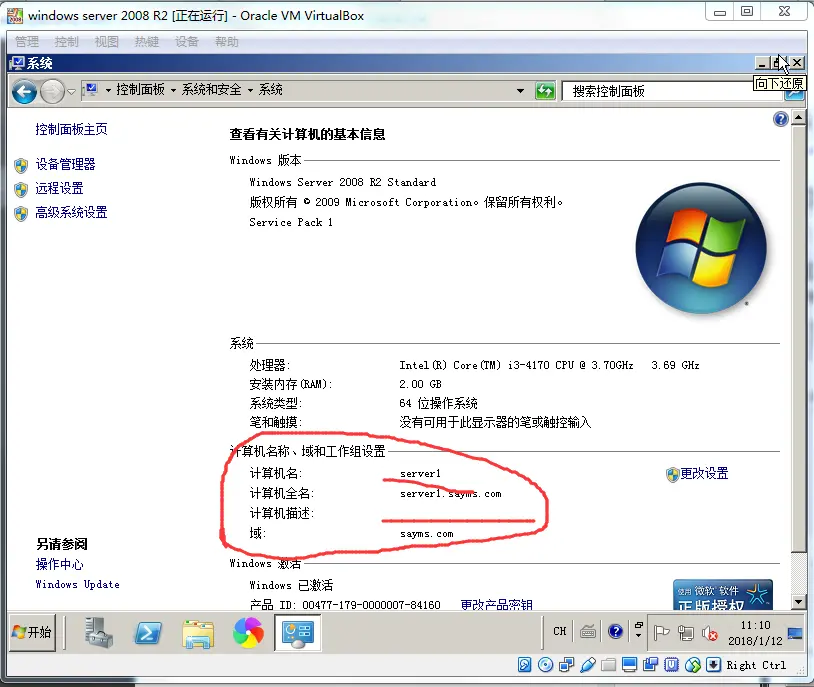
Task: Click VirtualBox display status icon
Action: [x=630, y=665]
